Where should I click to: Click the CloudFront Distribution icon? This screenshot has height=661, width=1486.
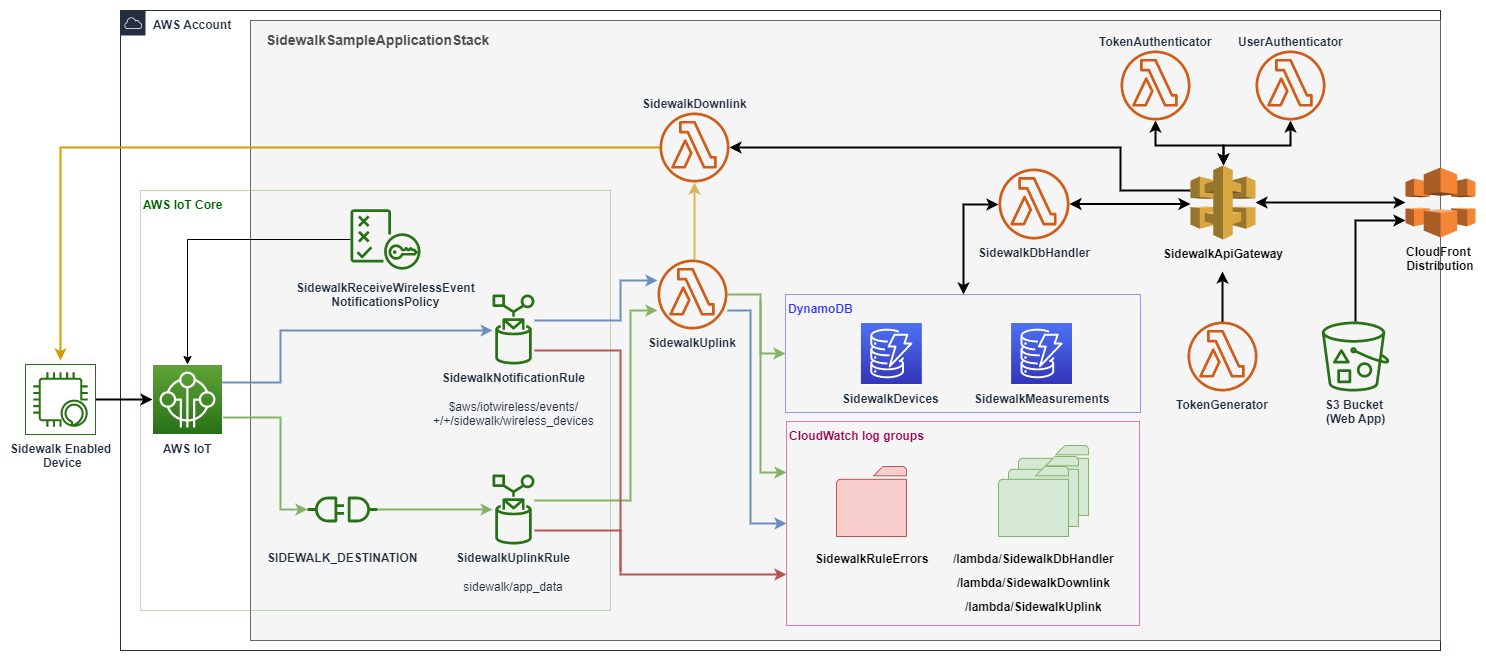[1440, 202]
